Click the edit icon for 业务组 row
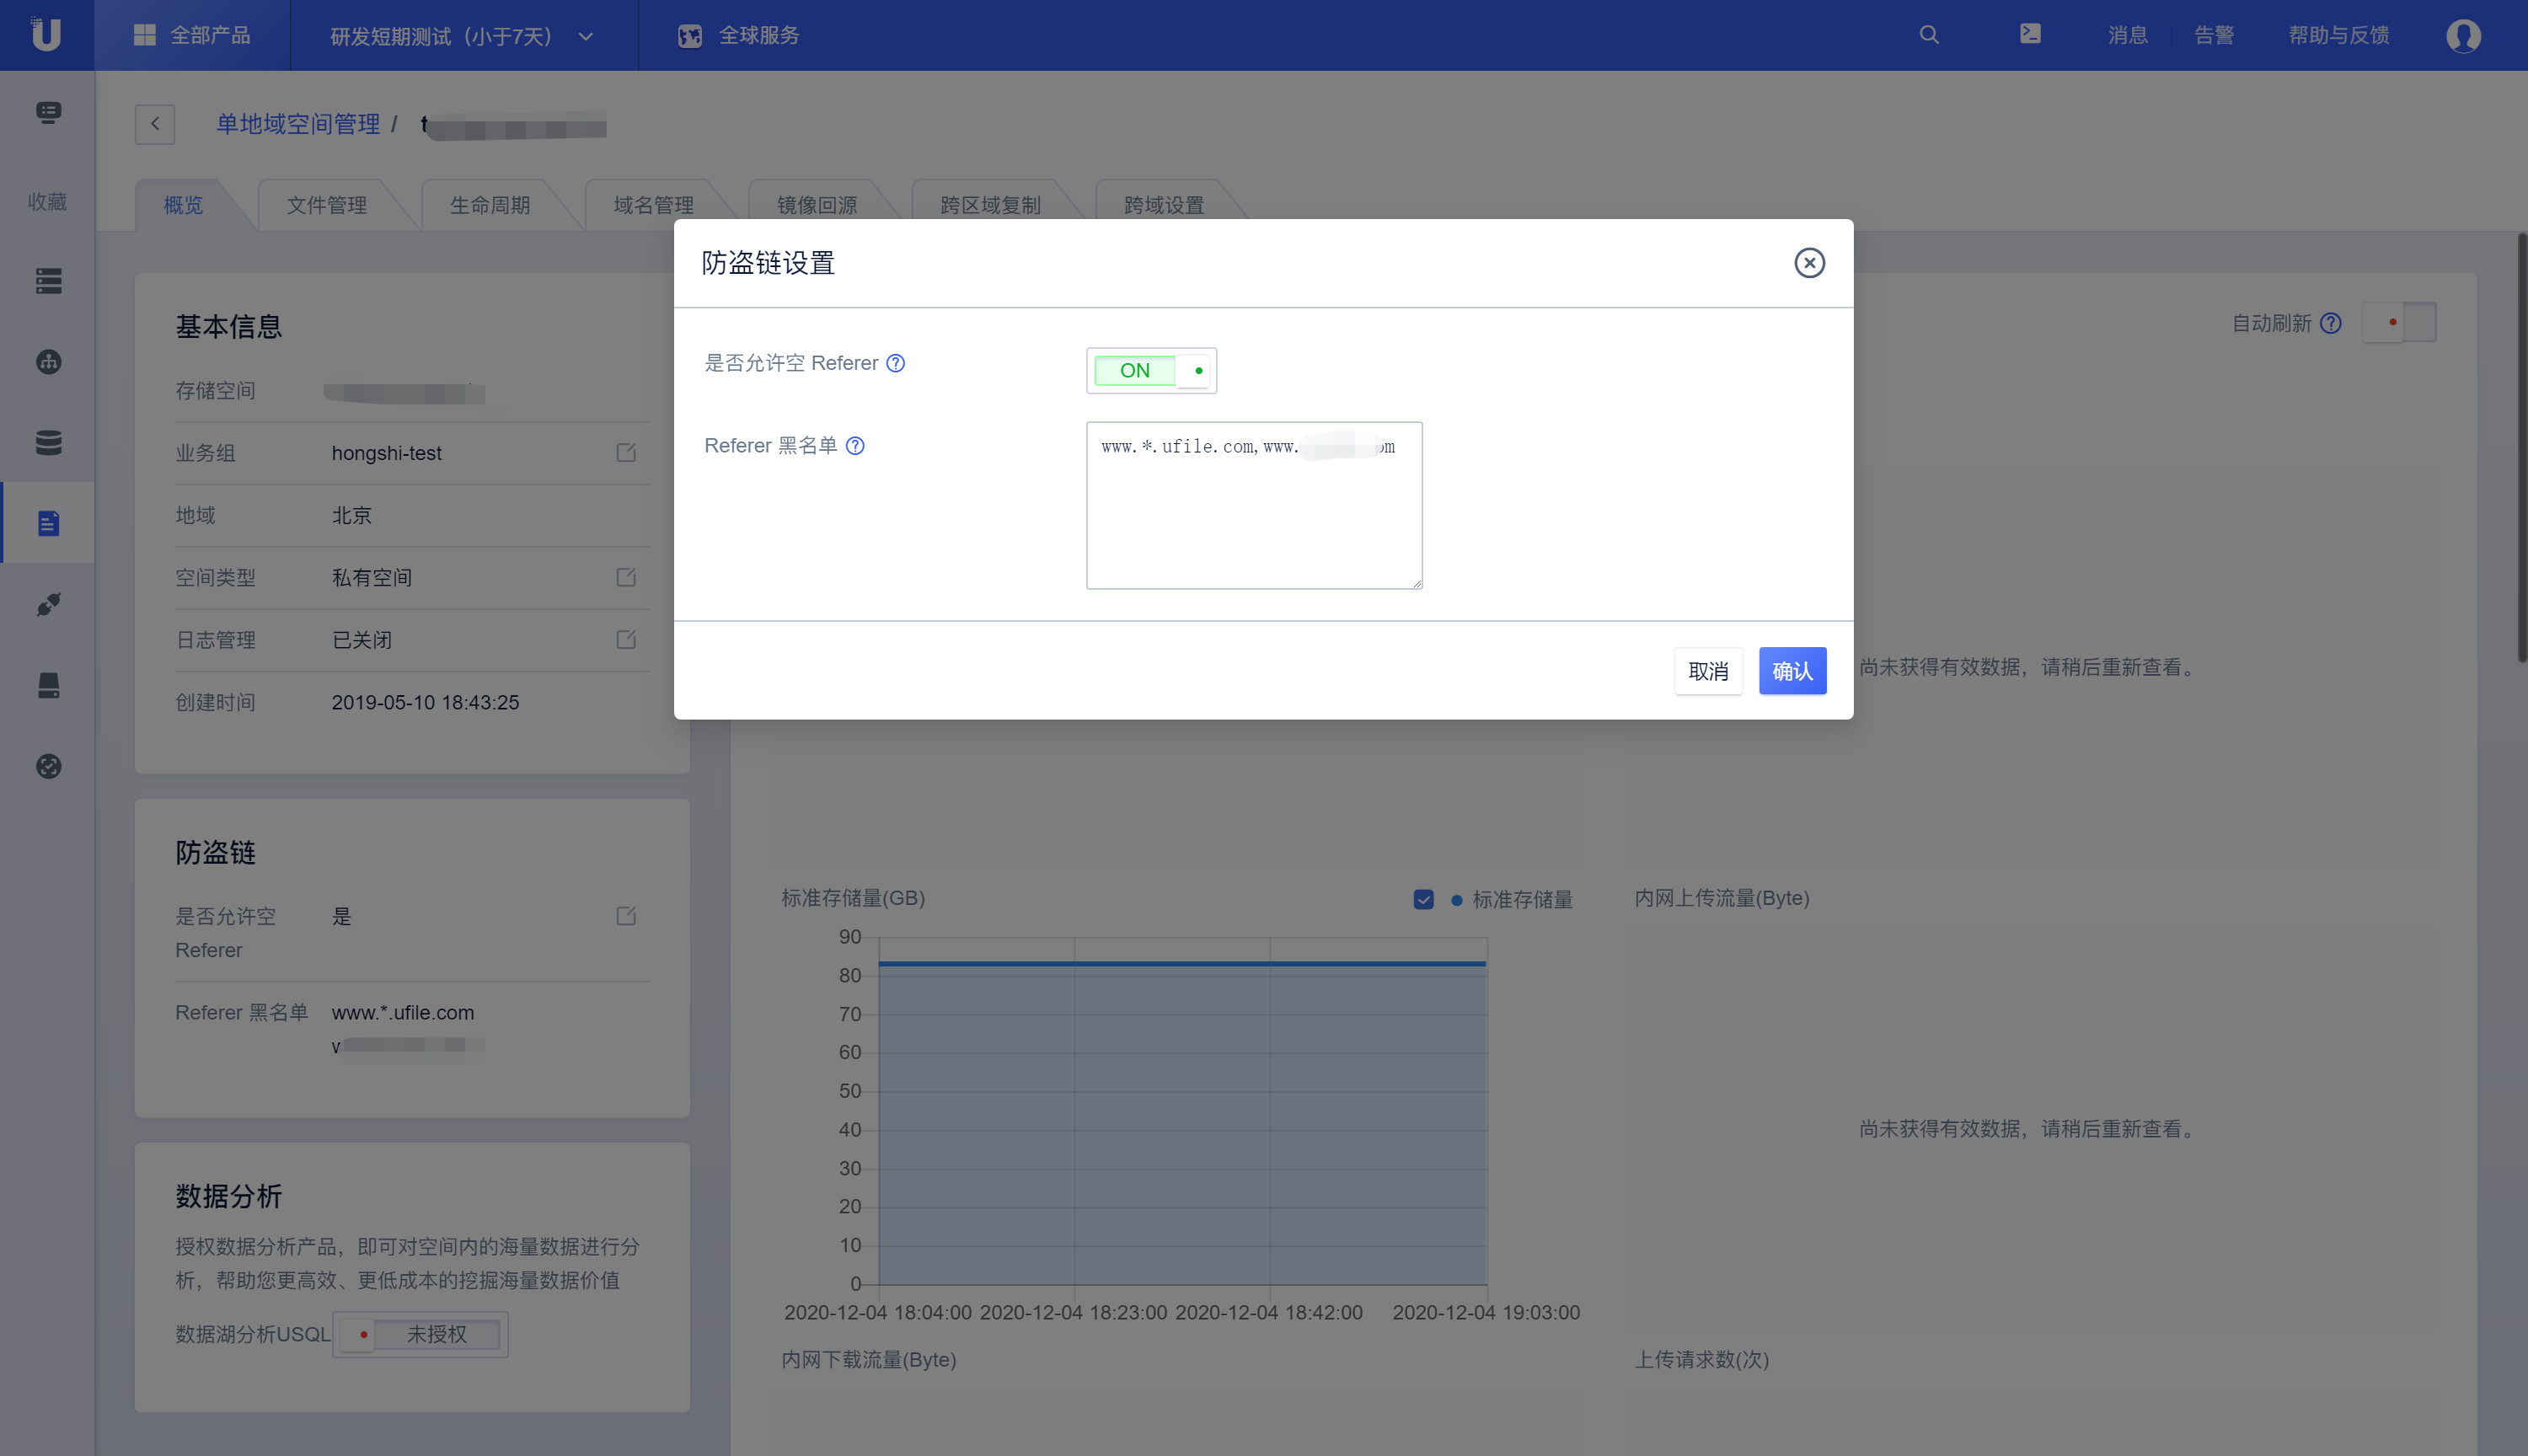Viewport: 2528px width, 1456px height. 626,453
